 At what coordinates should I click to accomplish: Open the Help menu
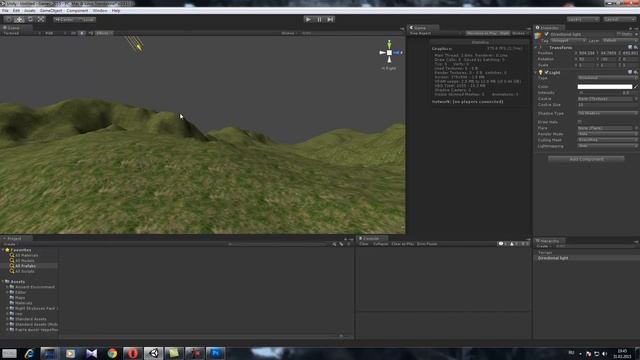click(x=116, y=11)
